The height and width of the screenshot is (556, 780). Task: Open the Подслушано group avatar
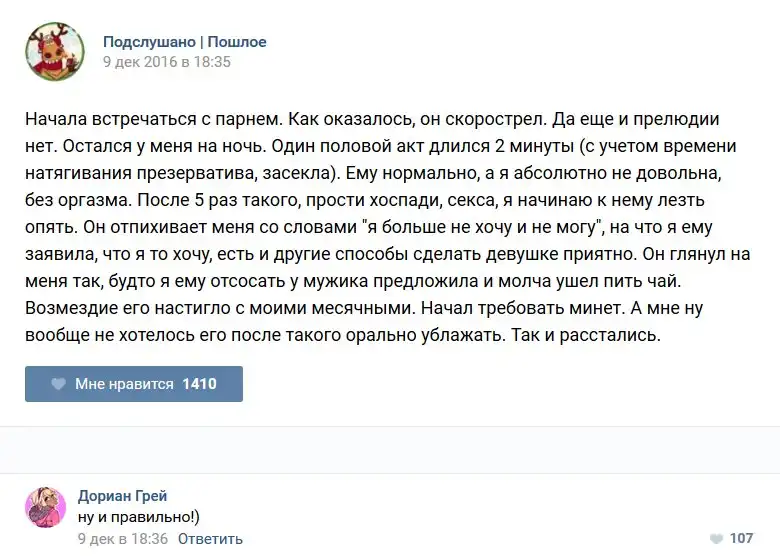(x=54, y=51)
